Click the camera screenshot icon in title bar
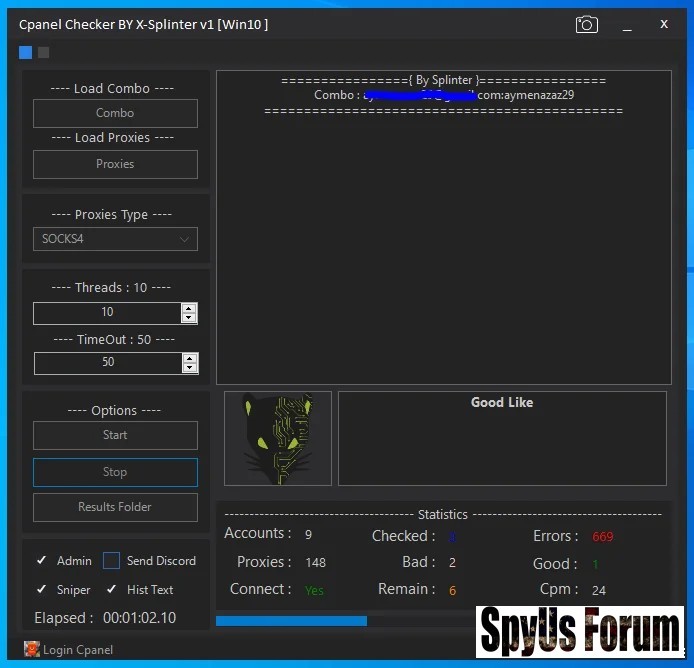Screen dimensions: 694x668 (587, 25)
